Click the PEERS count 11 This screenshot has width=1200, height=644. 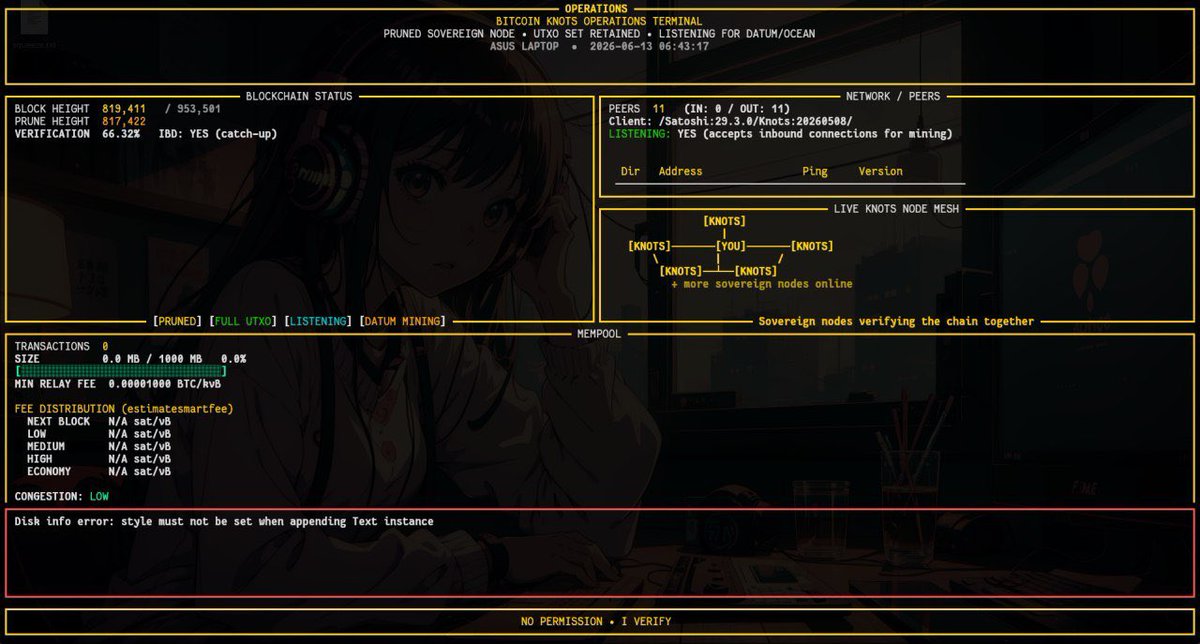coord(658,108)
